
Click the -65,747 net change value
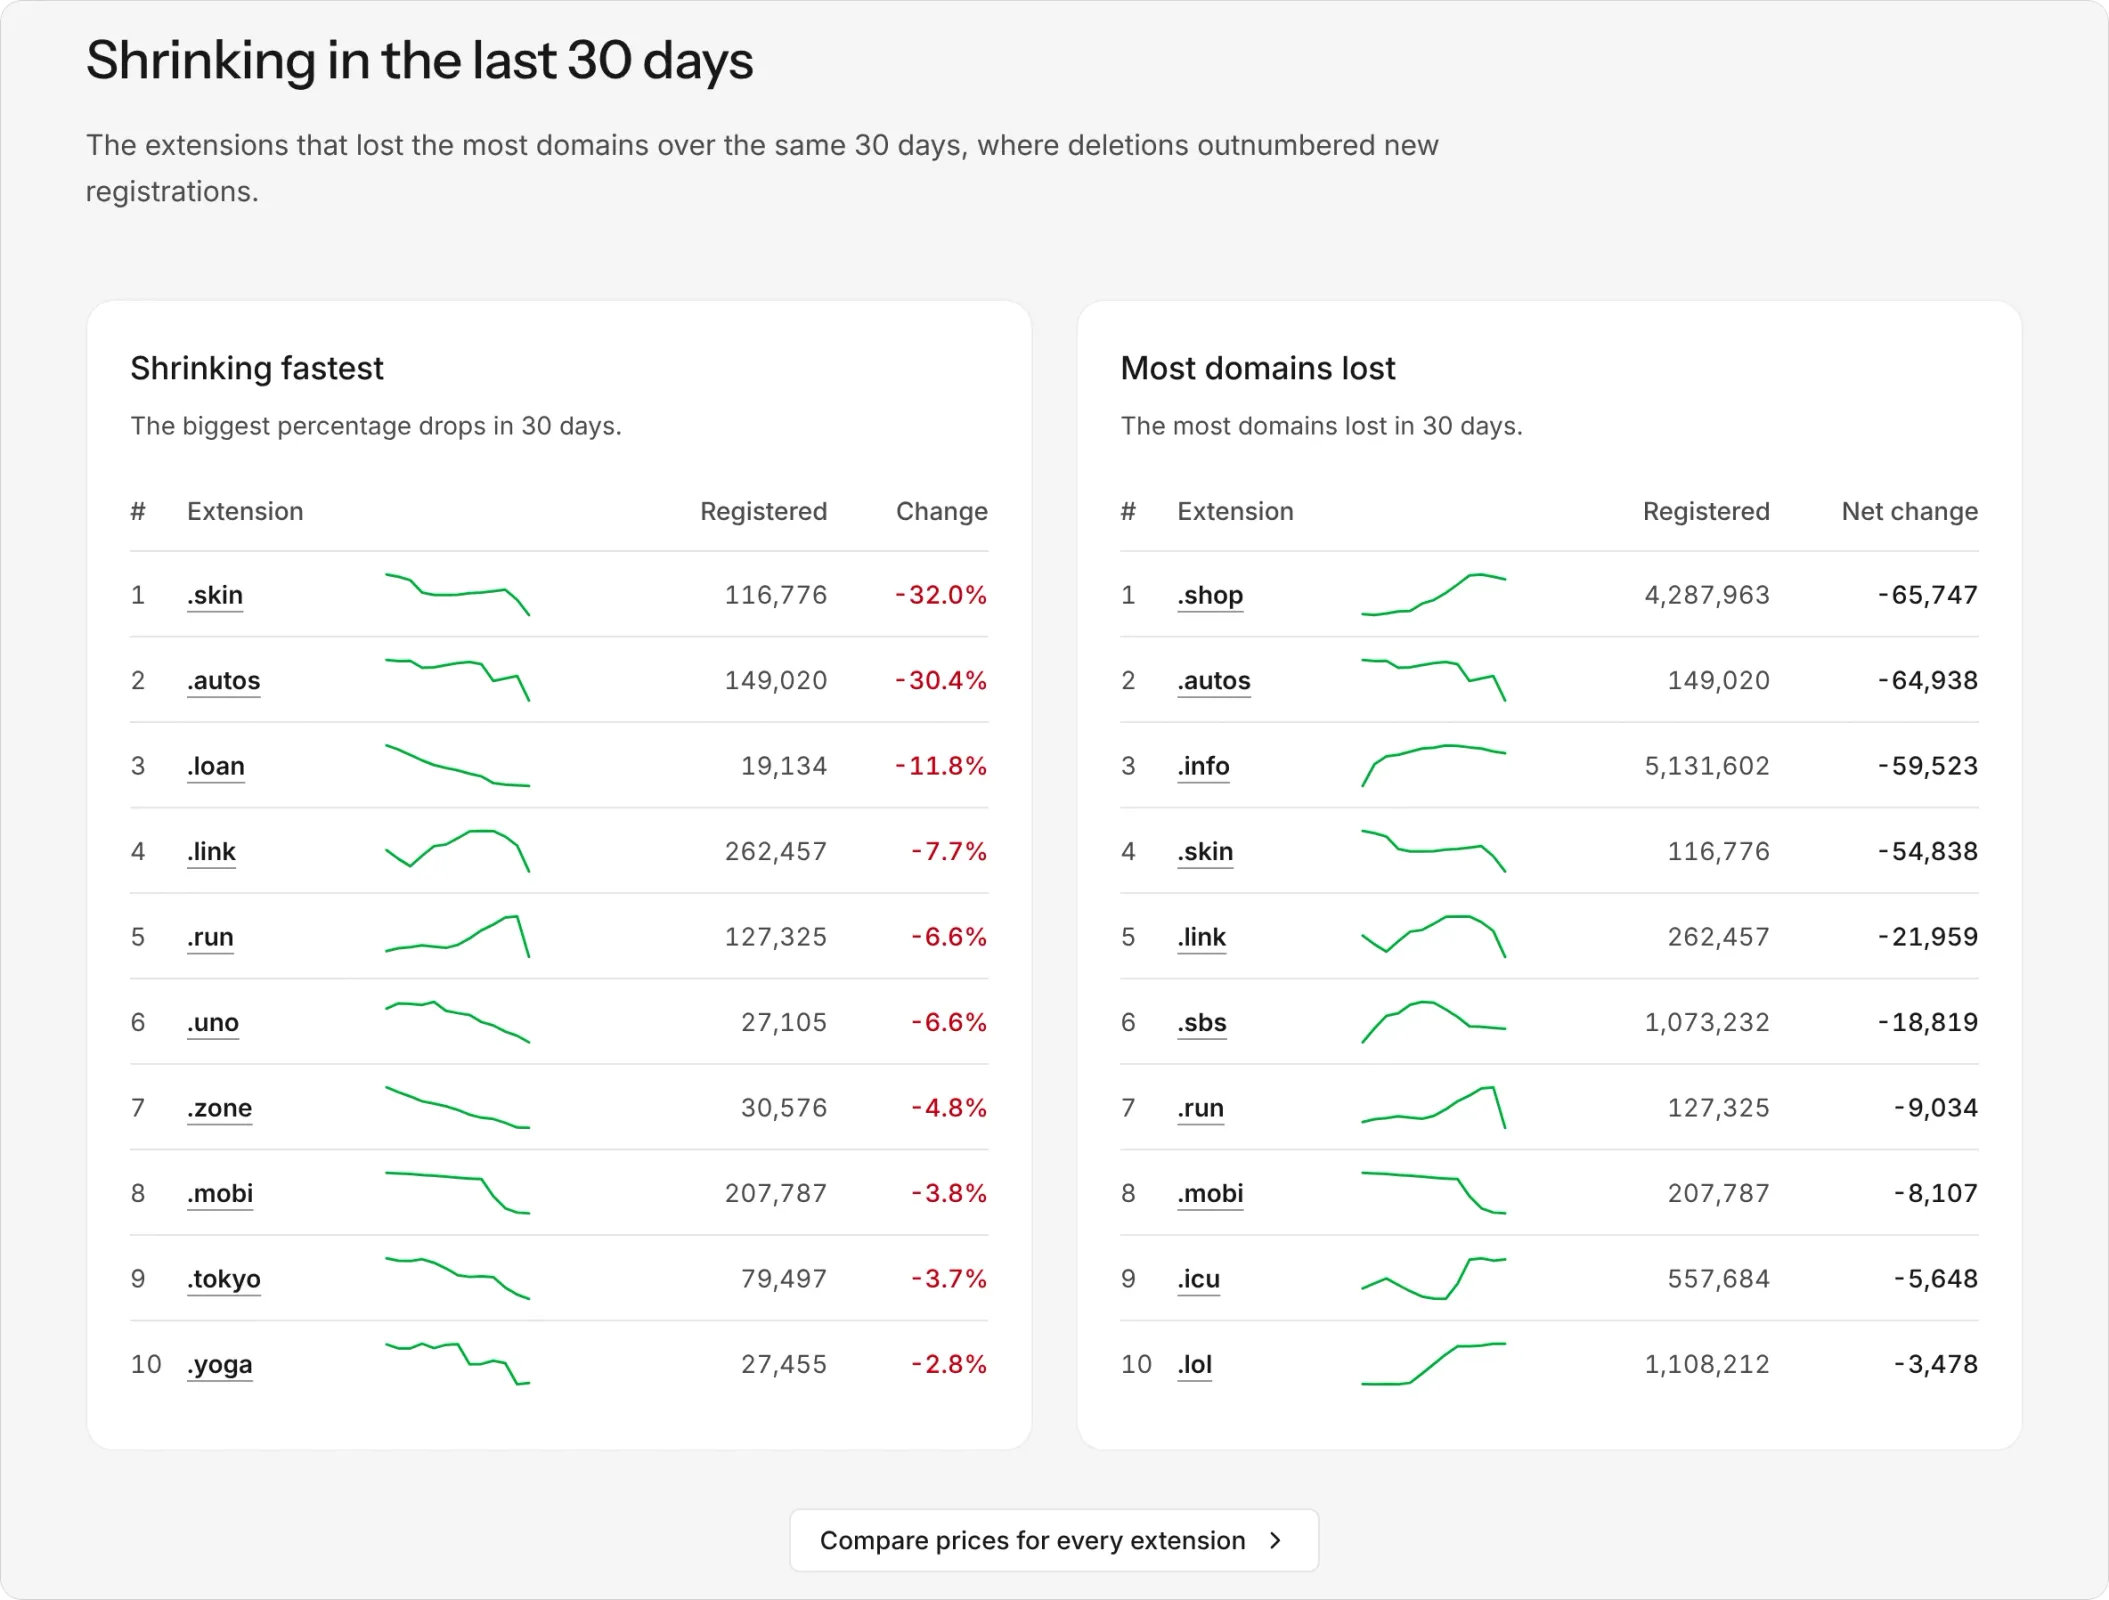[x=1928, y=596]
